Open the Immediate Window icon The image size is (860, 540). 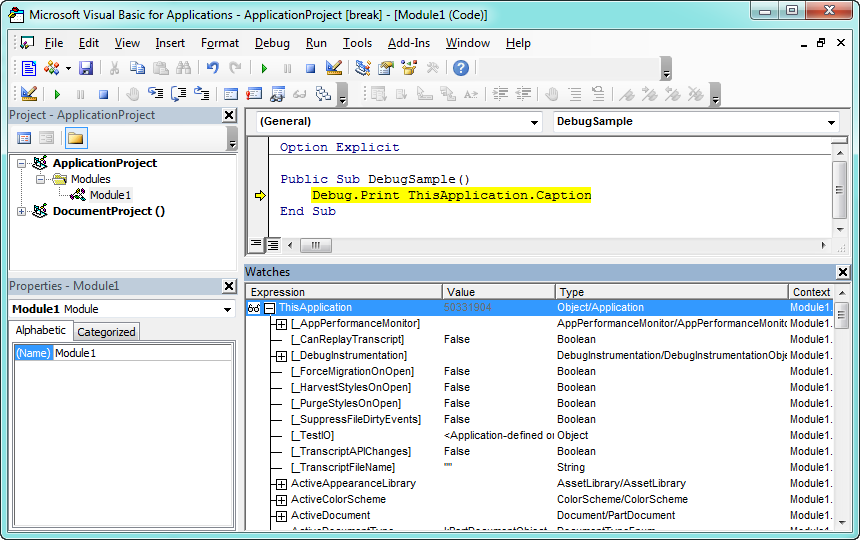(254, 94)
